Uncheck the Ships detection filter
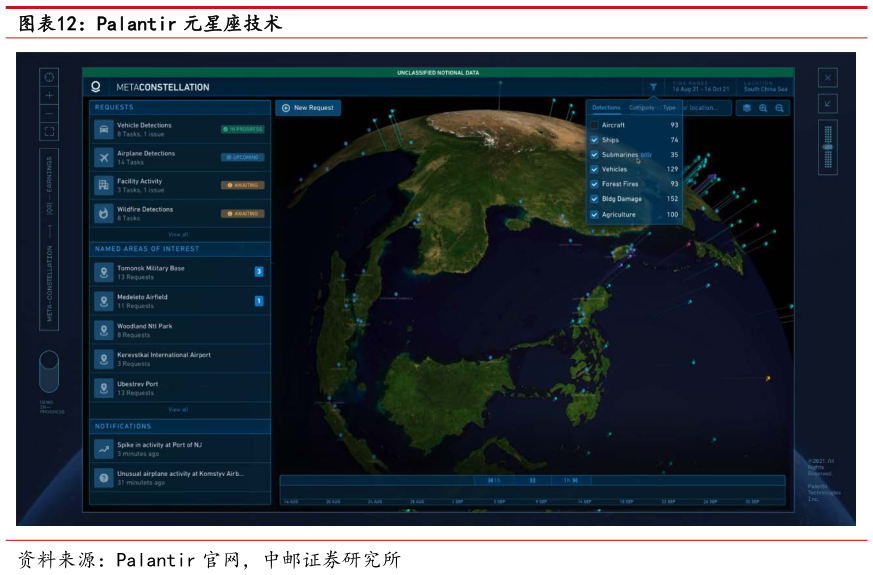873x575 pixels. pyautogui.click(x=594, y=140)
